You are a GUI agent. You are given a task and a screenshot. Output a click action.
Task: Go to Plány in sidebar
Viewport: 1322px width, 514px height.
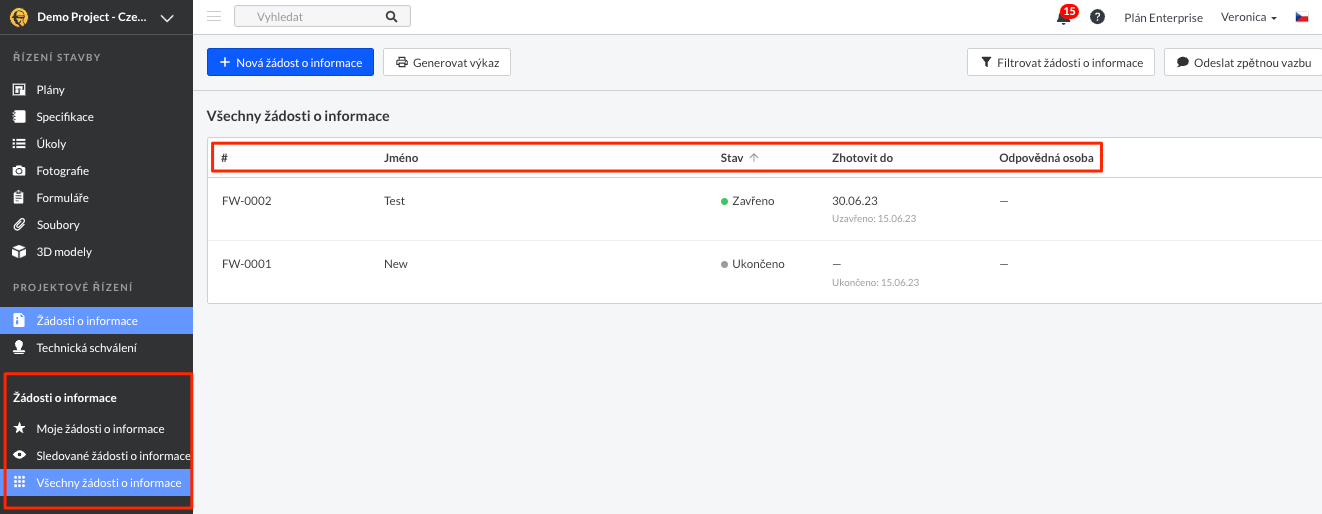50,90
